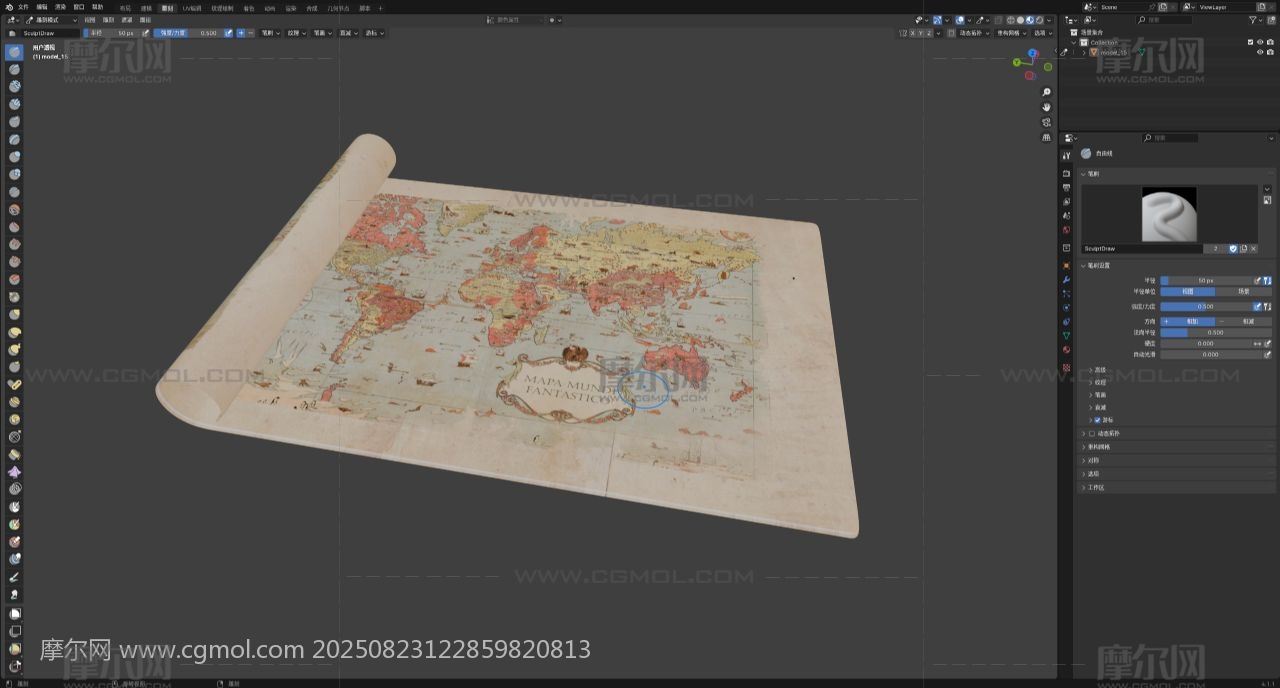
Task: Open the 笔刷 dropdown in tool header
Action: tap(270, 33)
